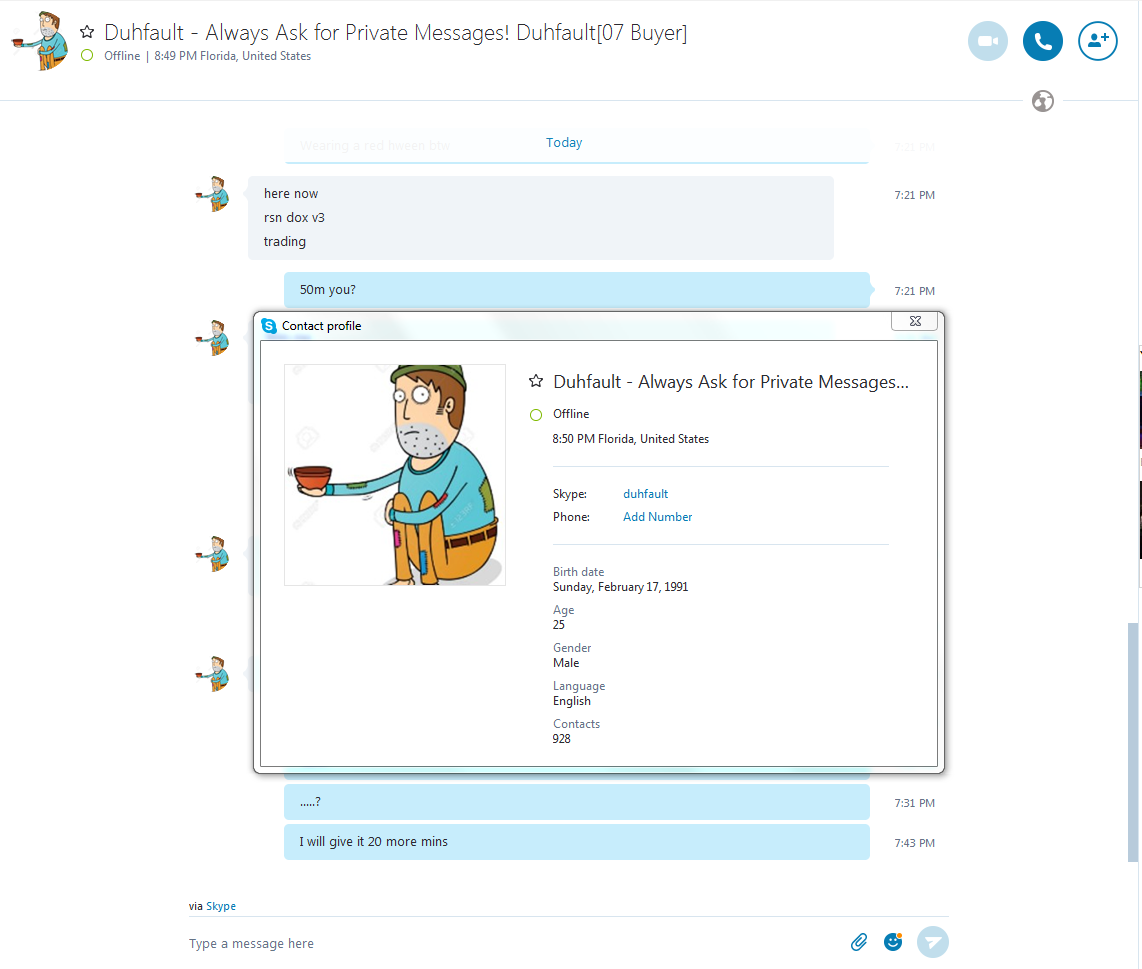Select the 'rsn dox v3' message line
The width and height of the screenshot is (1142, 969).
pos(294,218)
